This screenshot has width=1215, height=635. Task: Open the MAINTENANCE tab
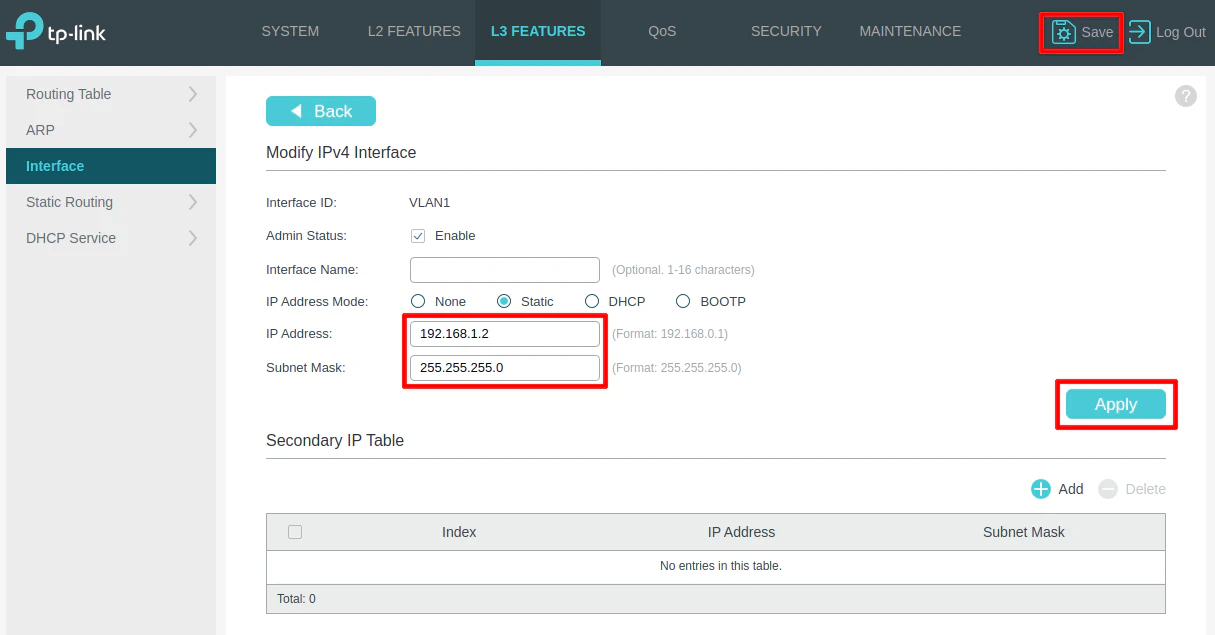click(x=910, y=31)
